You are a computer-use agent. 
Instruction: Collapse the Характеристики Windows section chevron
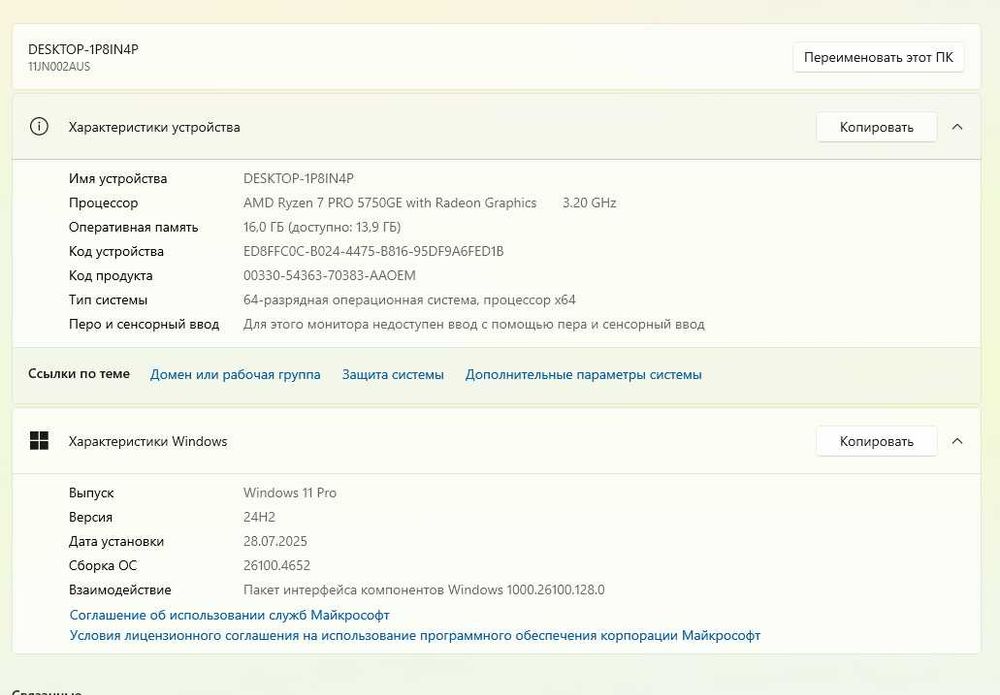pyautogui.click(x=957, y=441)
